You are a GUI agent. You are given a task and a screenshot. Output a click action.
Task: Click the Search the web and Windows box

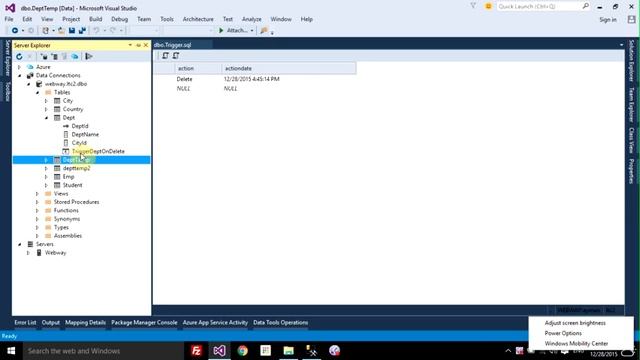tap(103, 351)
